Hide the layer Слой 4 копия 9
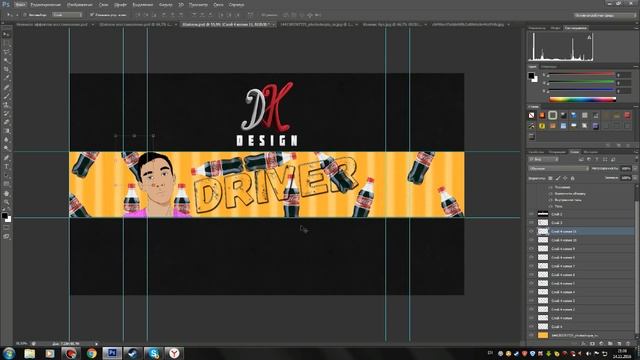Viewport: 640px width, 360px height. pos(531,249)
